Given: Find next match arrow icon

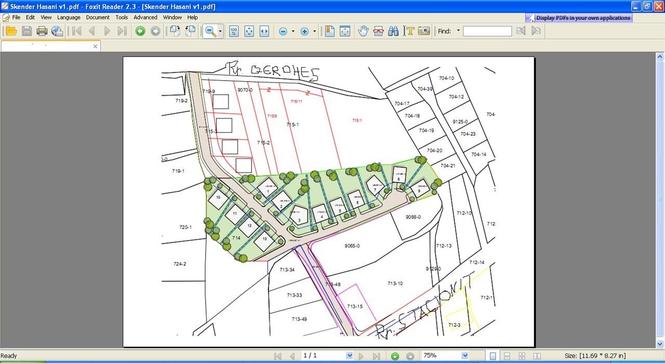Looking at the screenshot, I should click(x=536, y=31).
